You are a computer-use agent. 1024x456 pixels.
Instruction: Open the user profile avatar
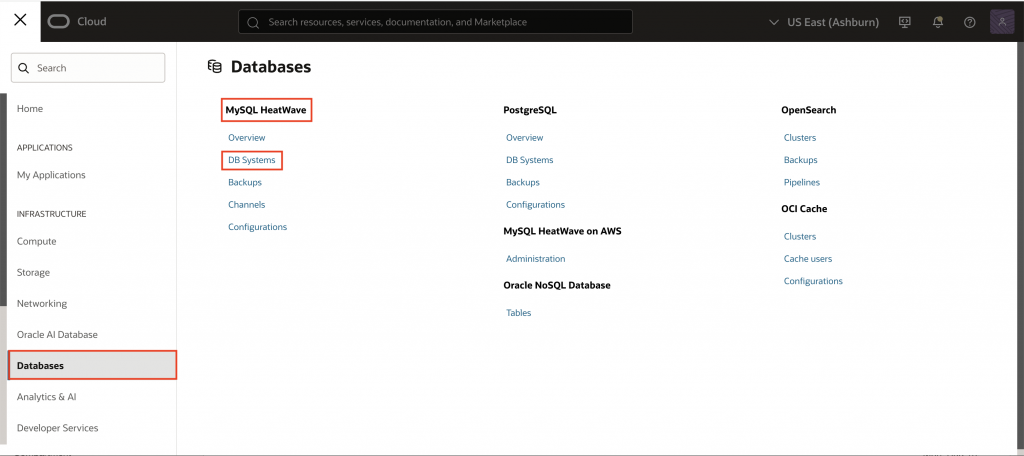point(1002,22)
